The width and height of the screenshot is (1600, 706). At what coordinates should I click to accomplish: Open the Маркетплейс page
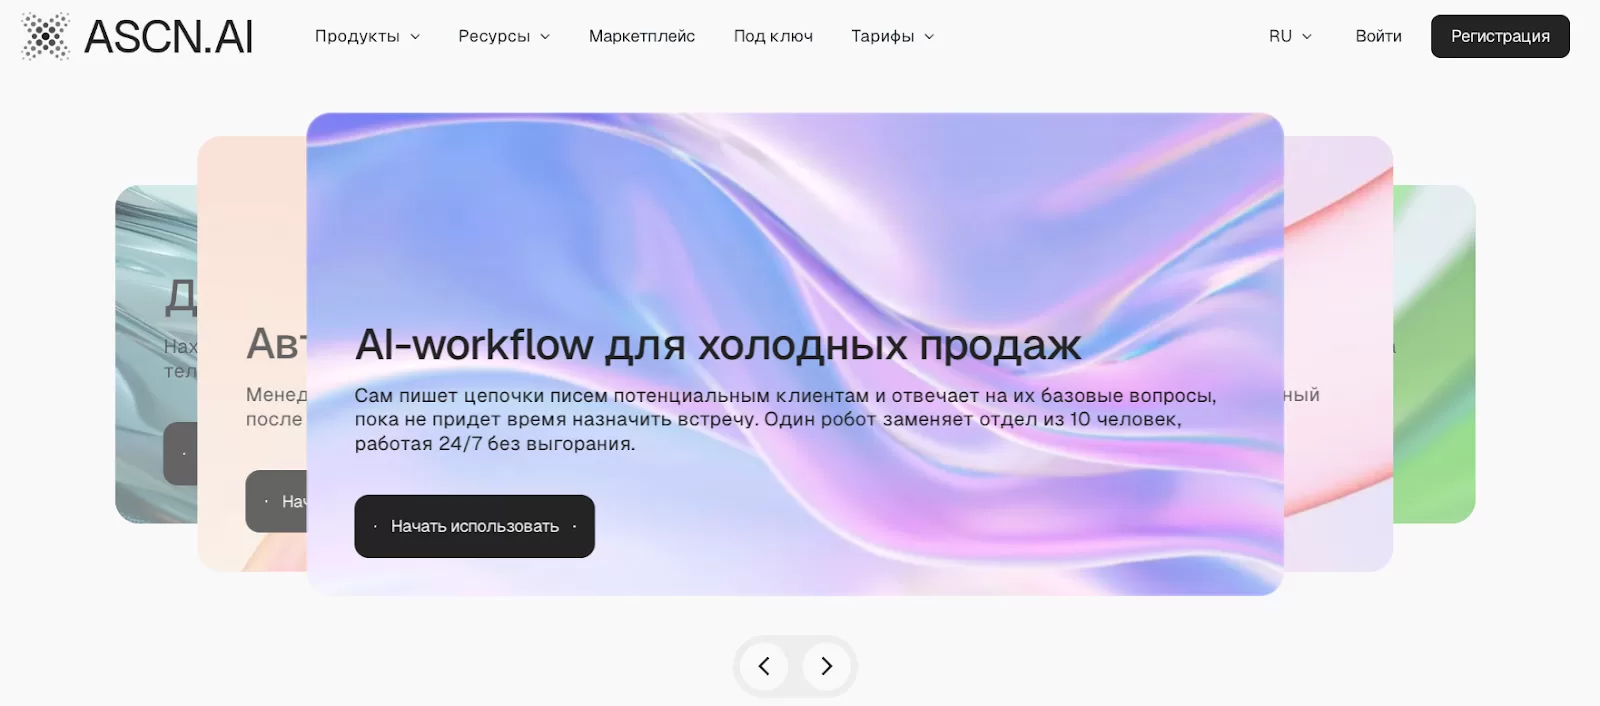pyautogui.click(x=641, y=36)
